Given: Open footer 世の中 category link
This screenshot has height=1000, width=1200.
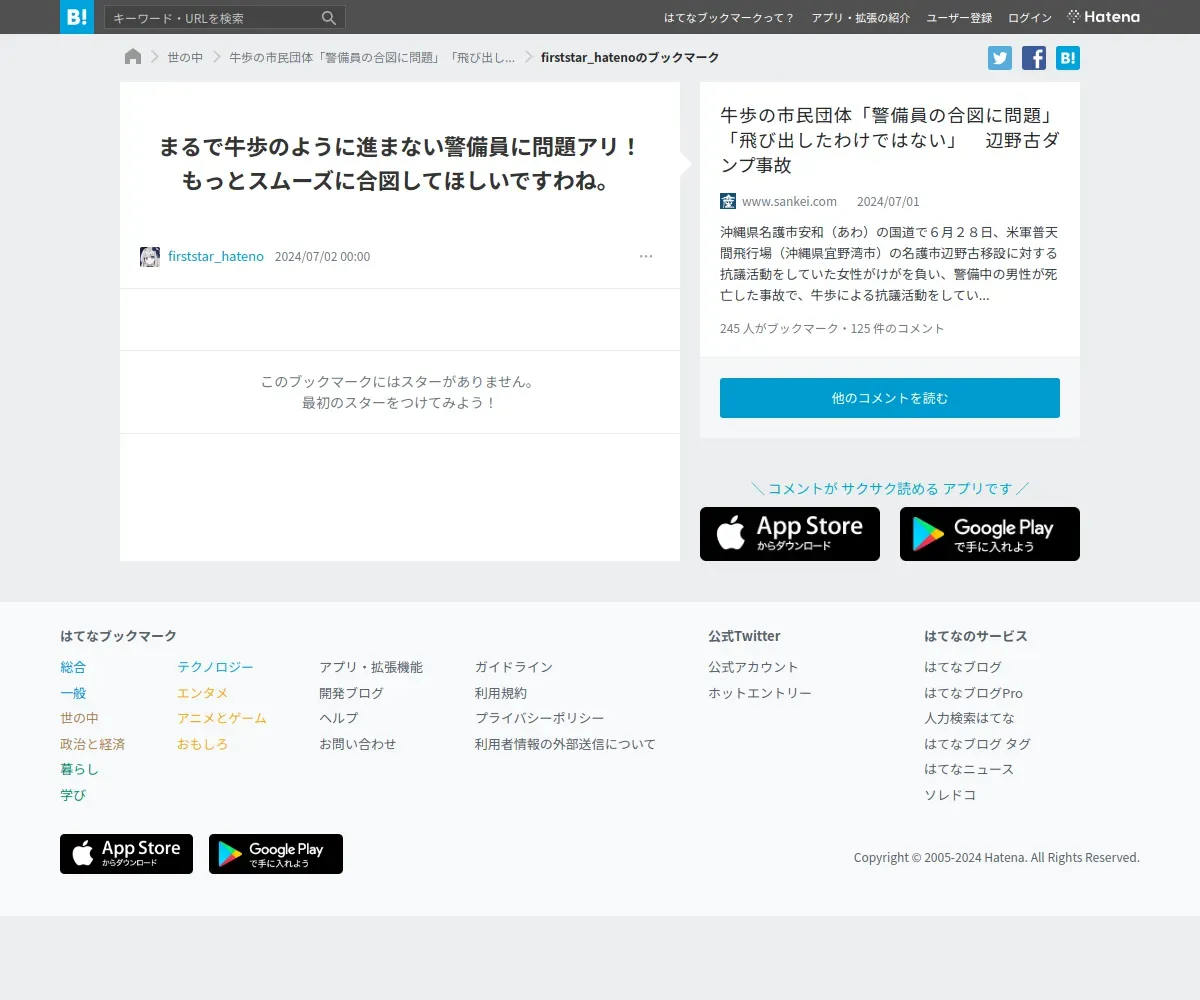Looking at the screenshot, I should tap(79, 718).
